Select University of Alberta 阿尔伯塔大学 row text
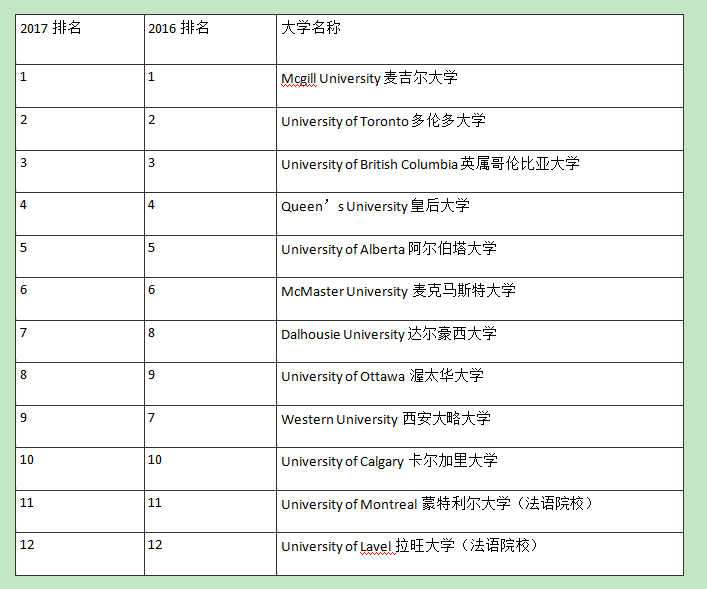Viewport: 707px width, 589px height. point(388,249)
